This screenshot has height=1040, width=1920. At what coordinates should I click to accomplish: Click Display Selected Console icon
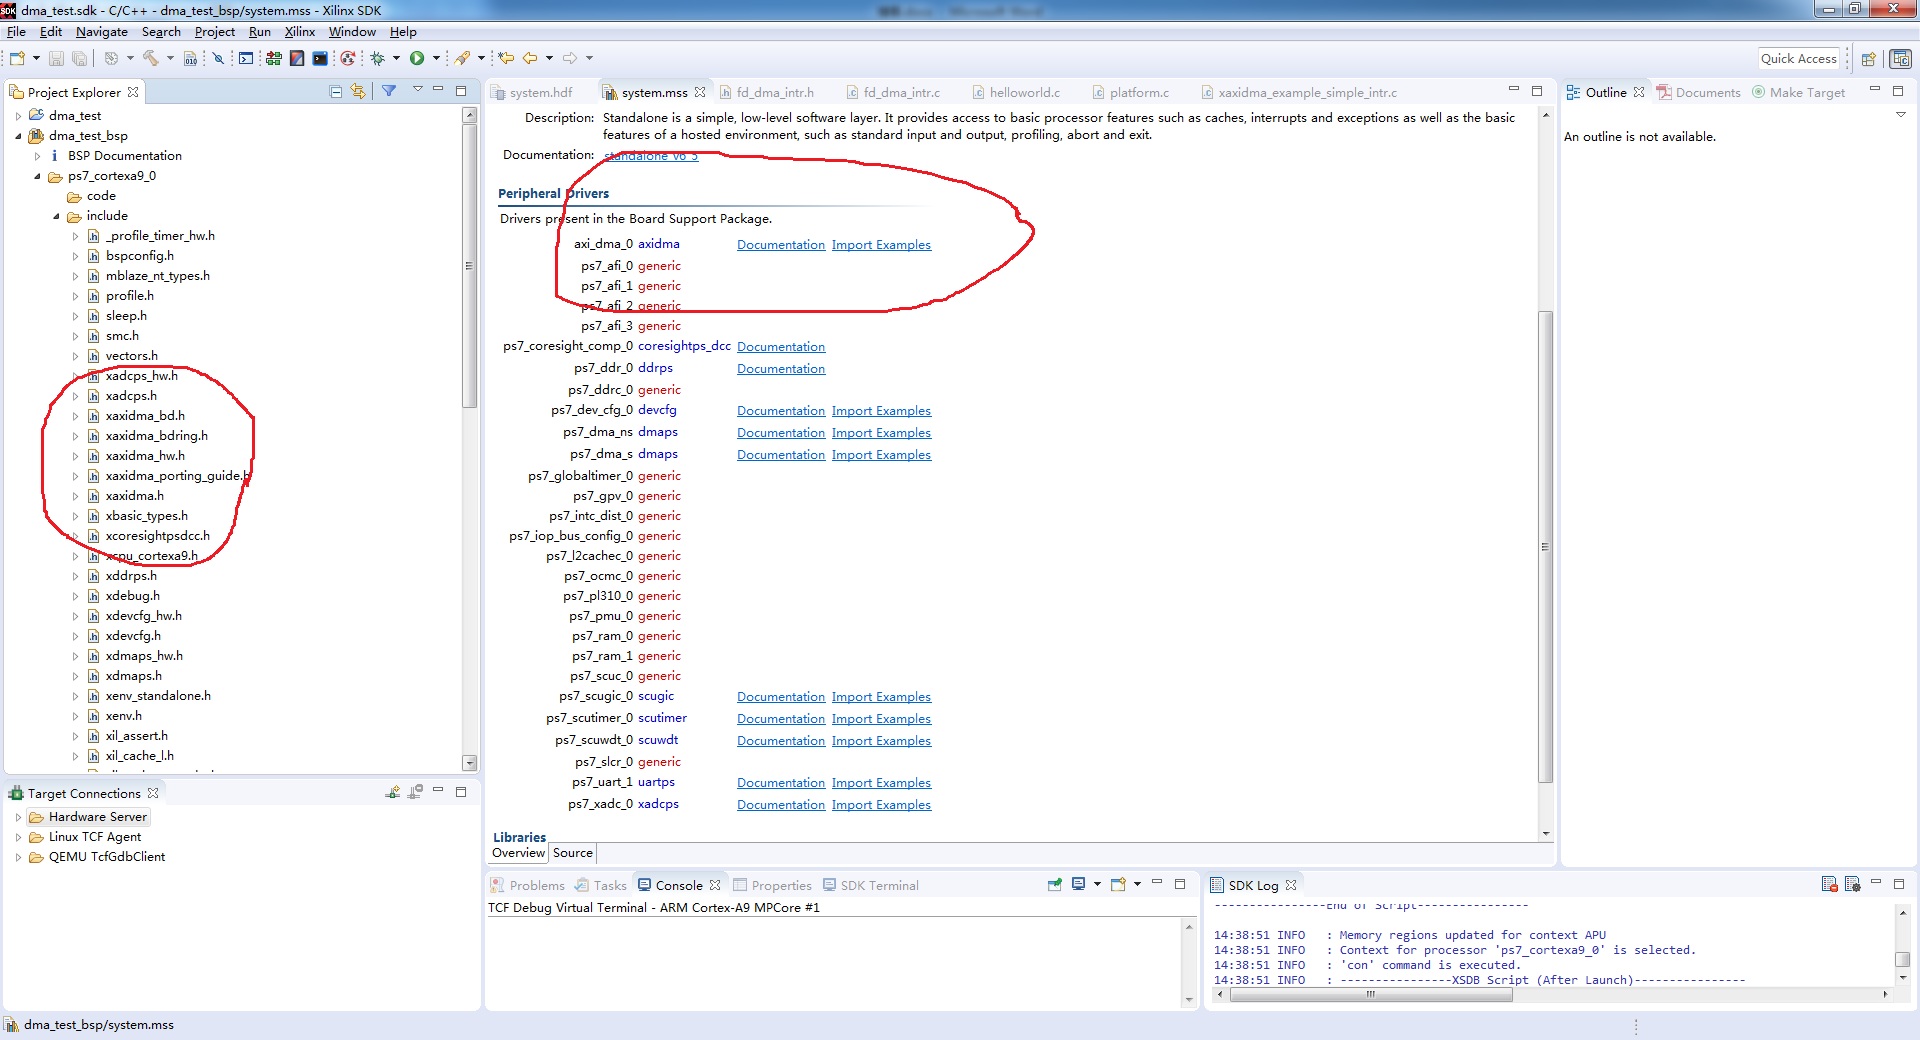[x=1079, y=884]
